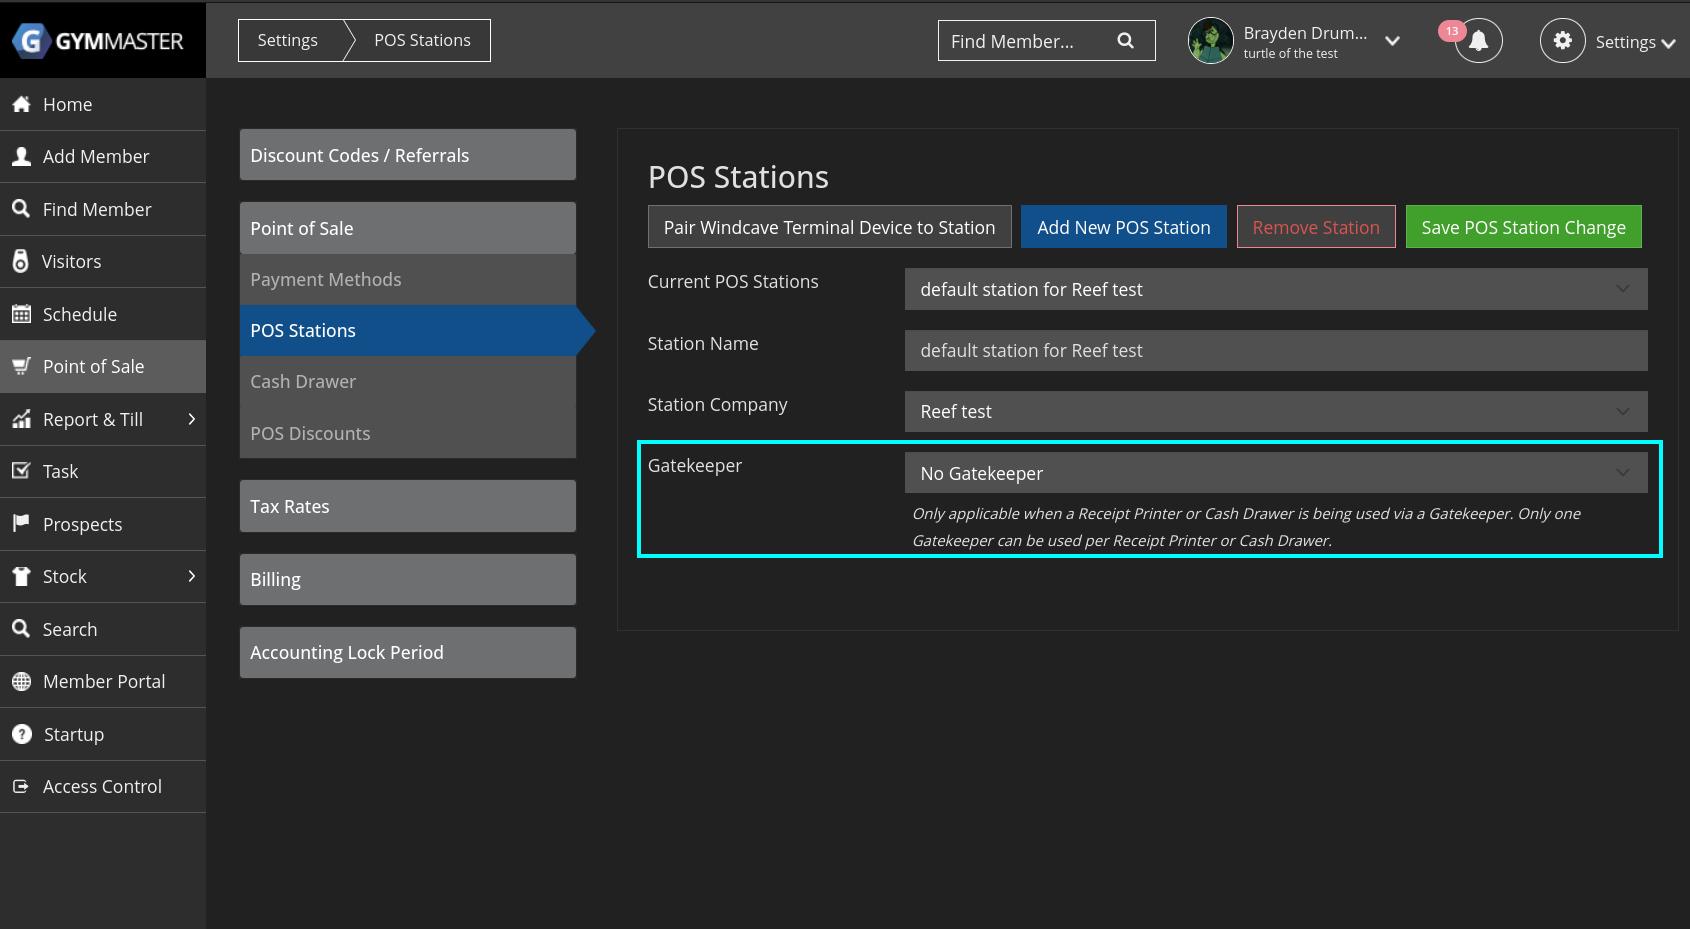Select Cash Drawer in the settings menu

tap(303, 381)
